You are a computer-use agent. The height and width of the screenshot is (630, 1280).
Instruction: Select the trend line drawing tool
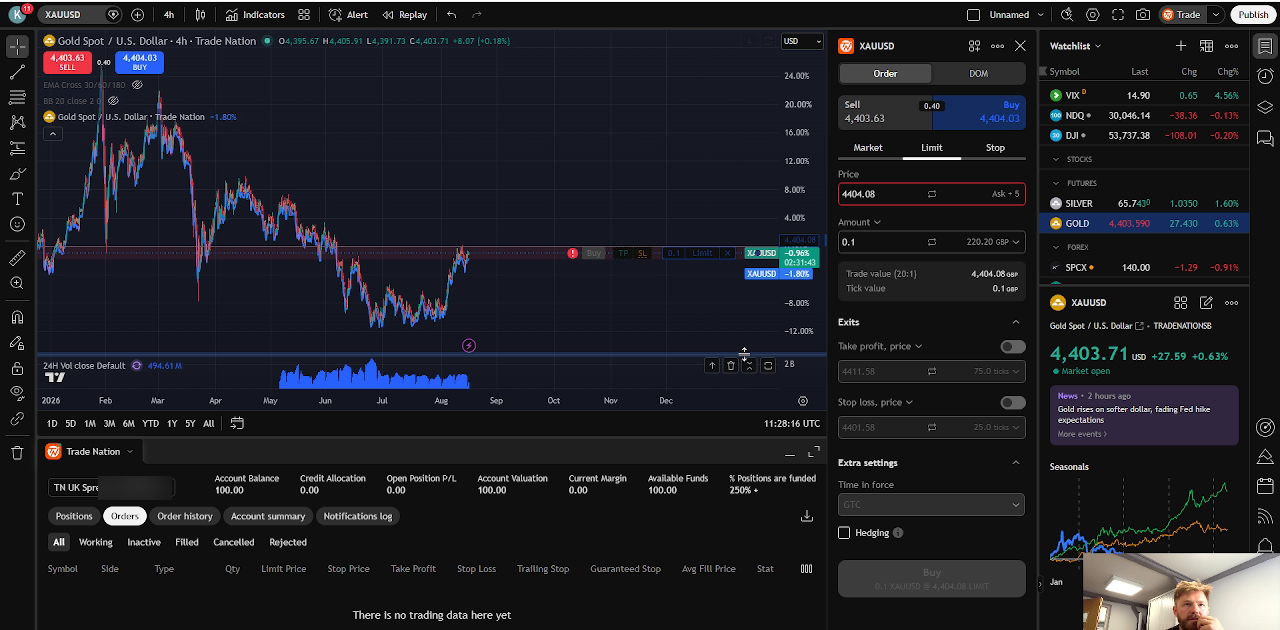click(x=17, y=72)
